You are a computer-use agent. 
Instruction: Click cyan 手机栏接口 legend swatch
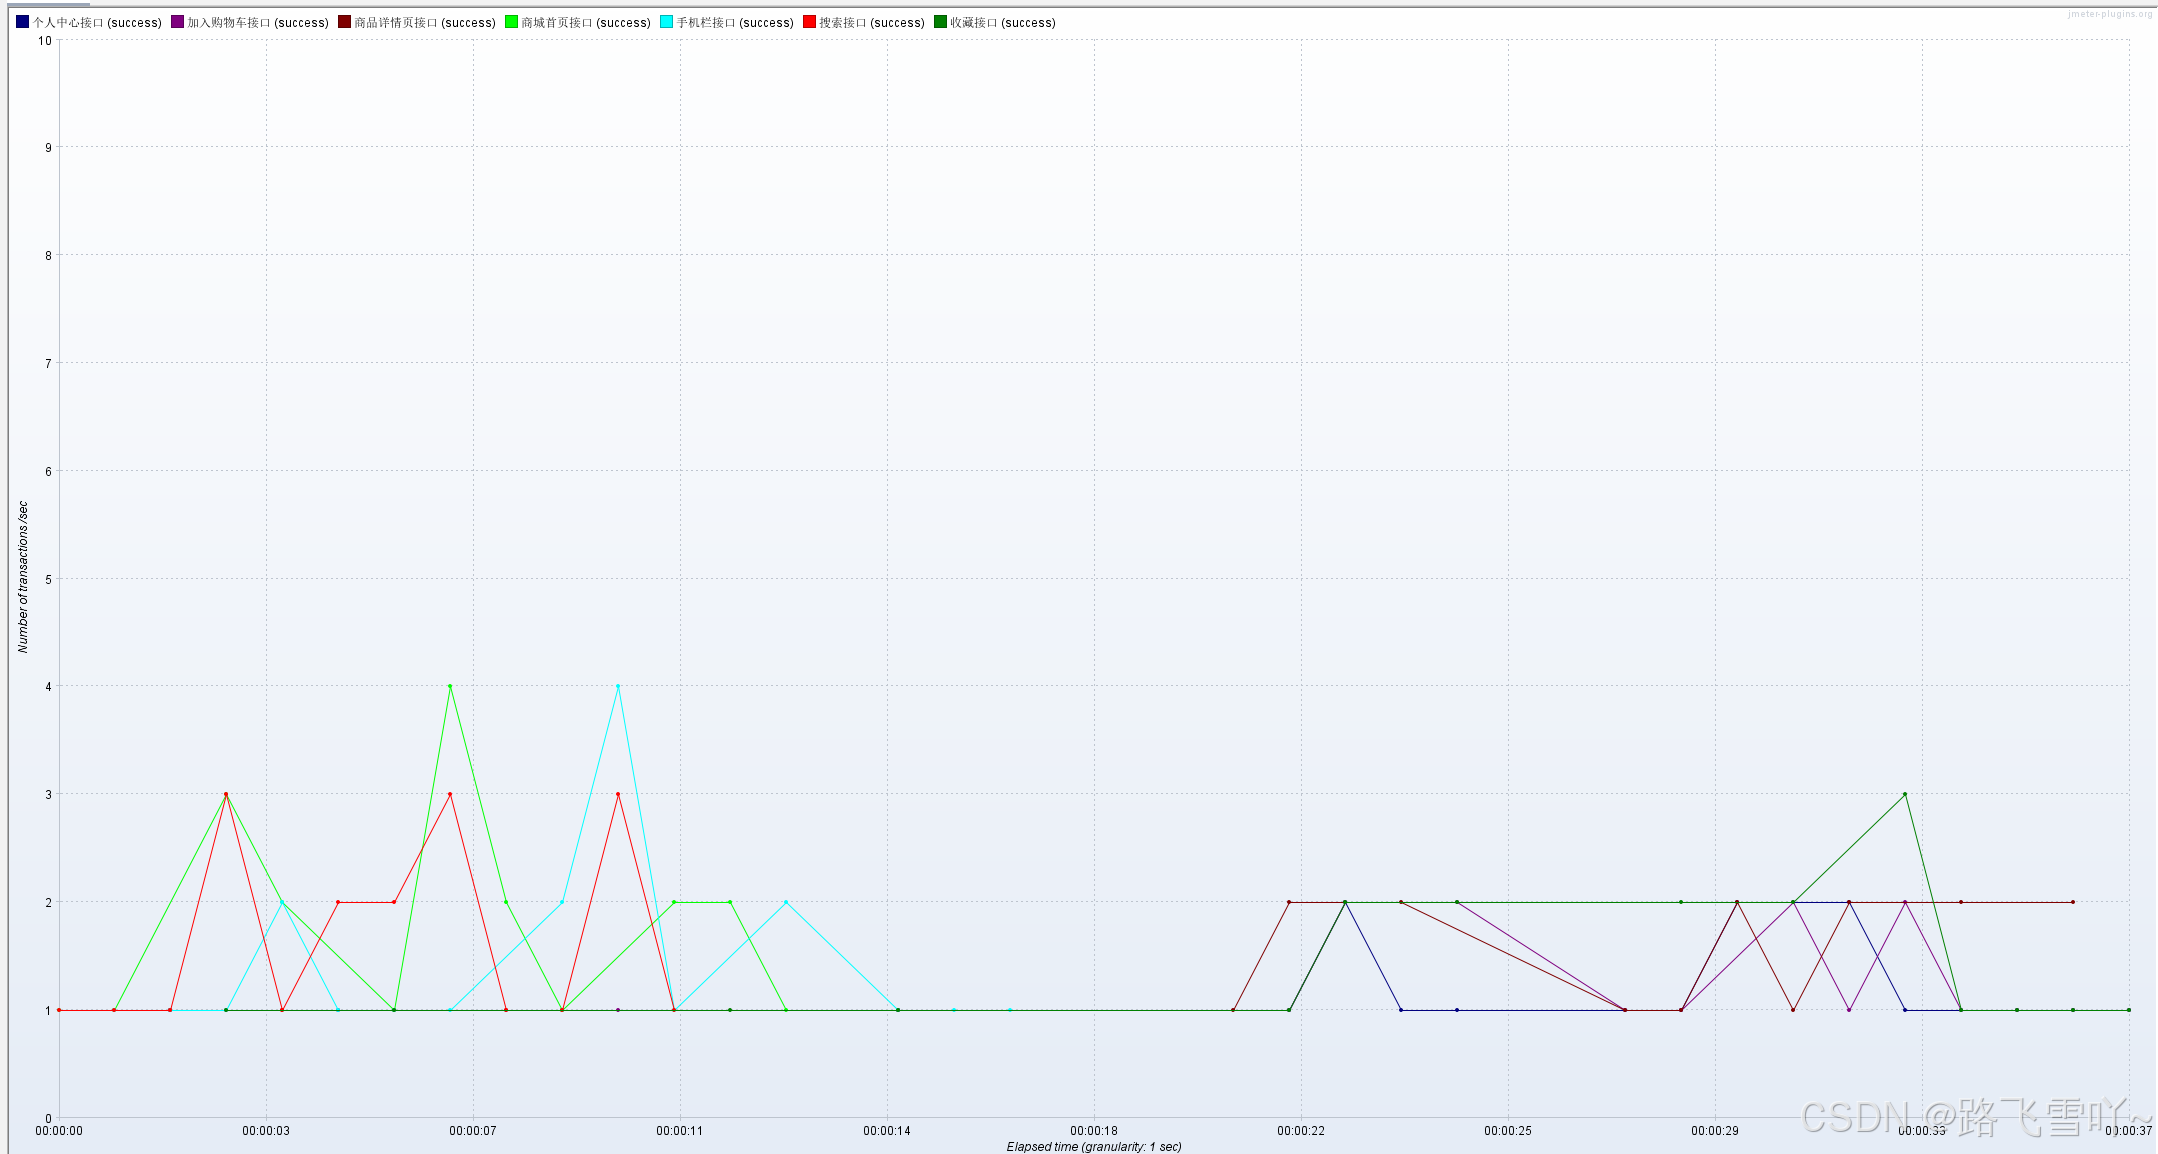click(666, 22)
